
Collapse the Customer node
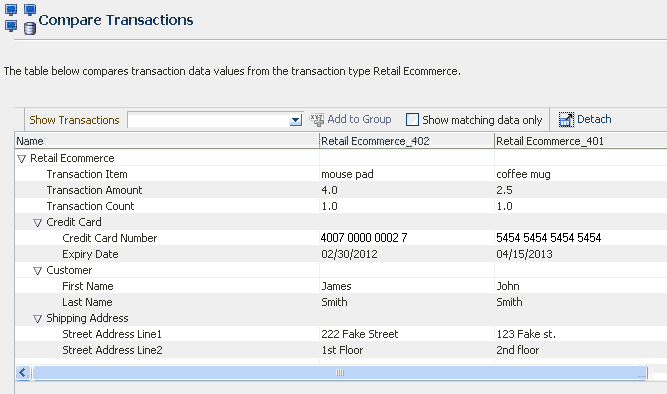(37, 271)
